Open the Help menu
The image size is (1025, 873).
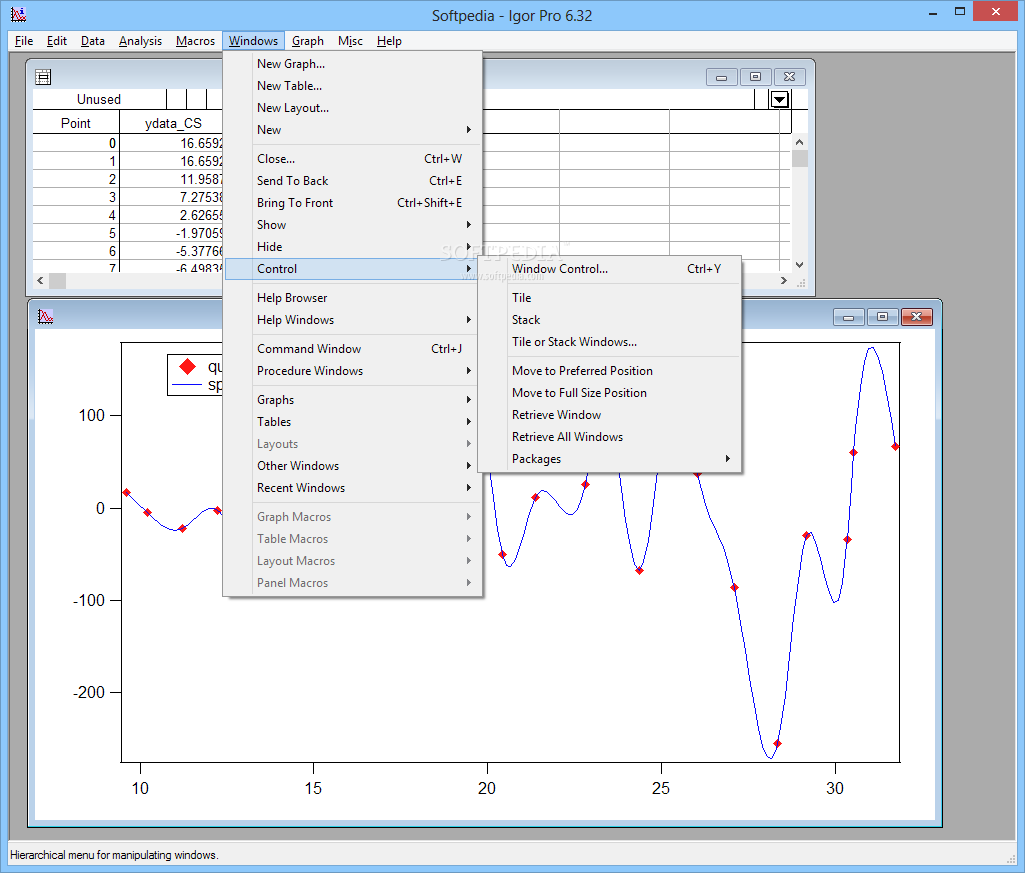(x=390, y=41)
